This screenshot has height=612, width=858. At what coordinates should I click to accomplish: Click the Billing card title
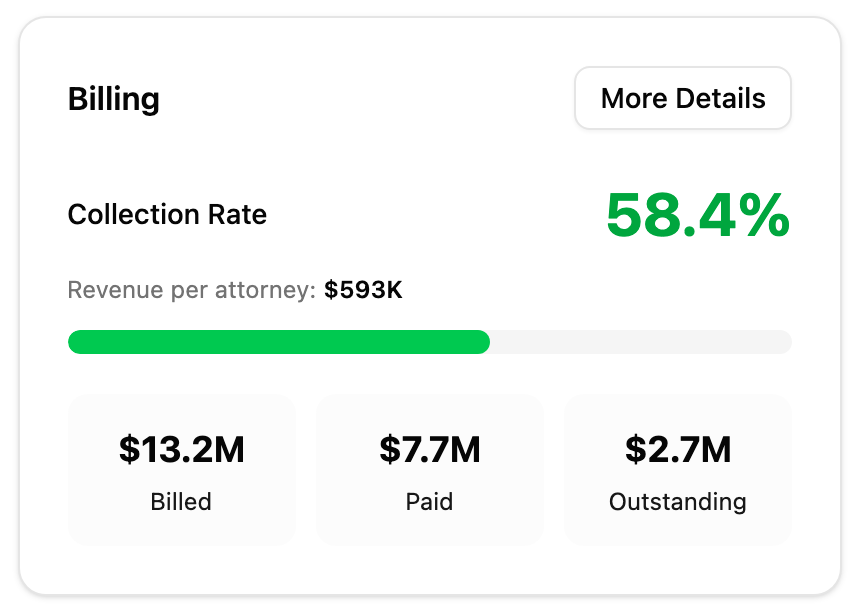coord(113,99)
